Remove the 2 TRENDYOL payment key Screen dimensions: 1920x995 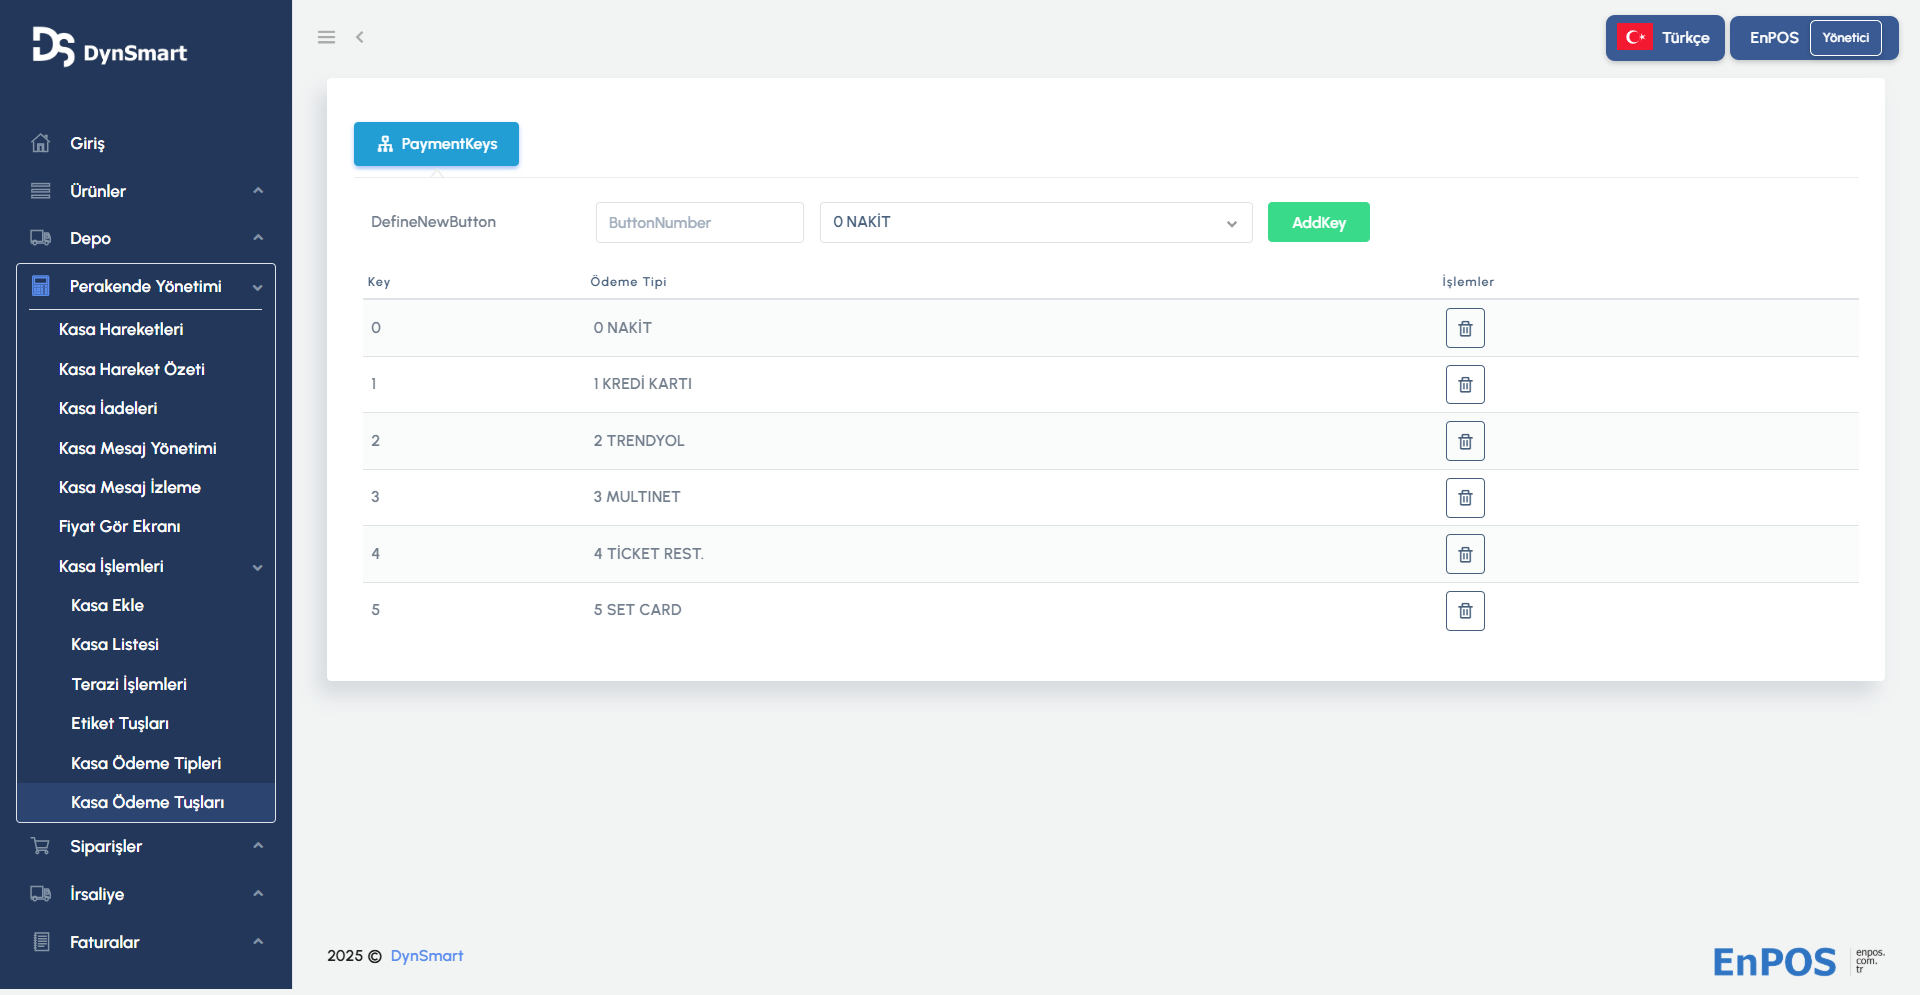[1465, 441]
